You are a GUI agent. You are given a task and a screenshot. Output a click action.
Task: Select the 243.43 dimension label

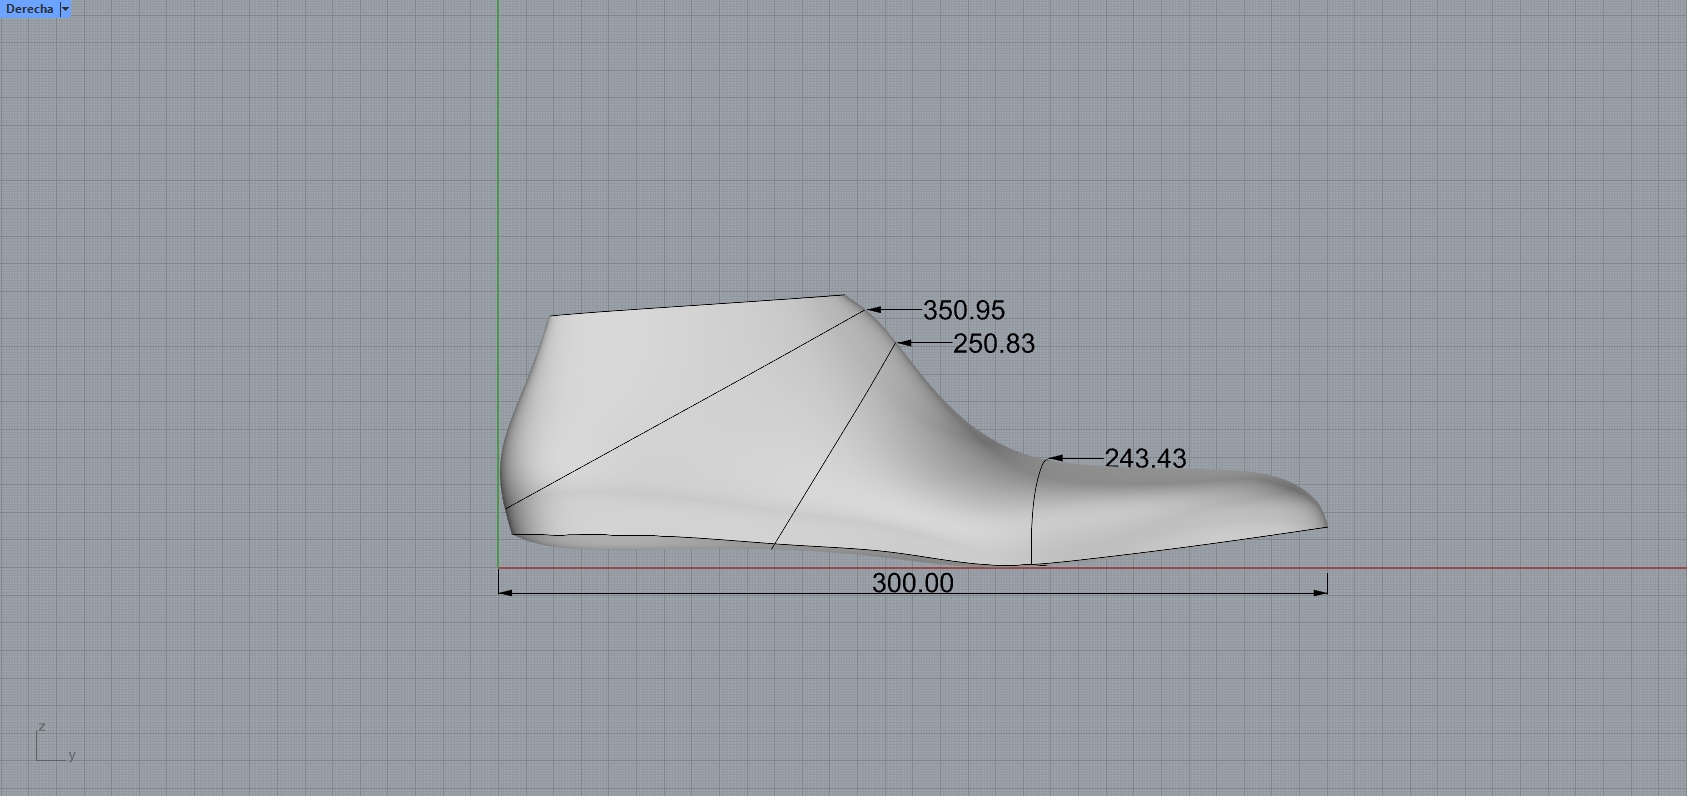pyautogui.click(x=1146, y=458)
